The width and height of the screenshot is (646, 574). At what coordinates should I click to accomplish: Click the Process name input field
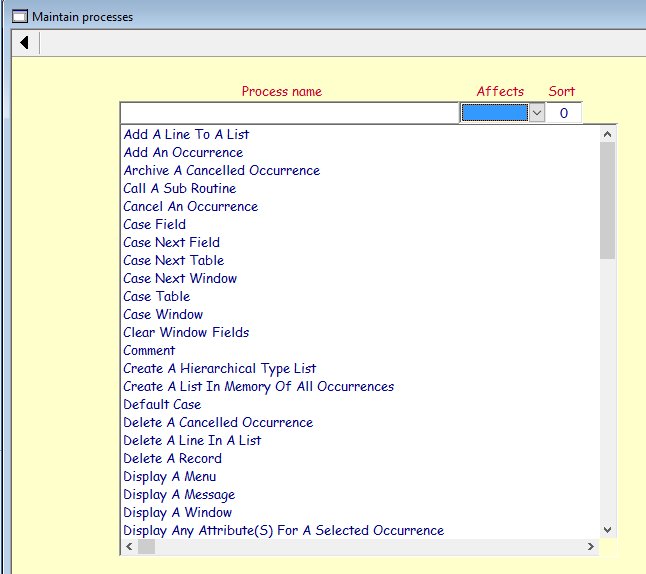pyautogui.click(x=289, y=113)
